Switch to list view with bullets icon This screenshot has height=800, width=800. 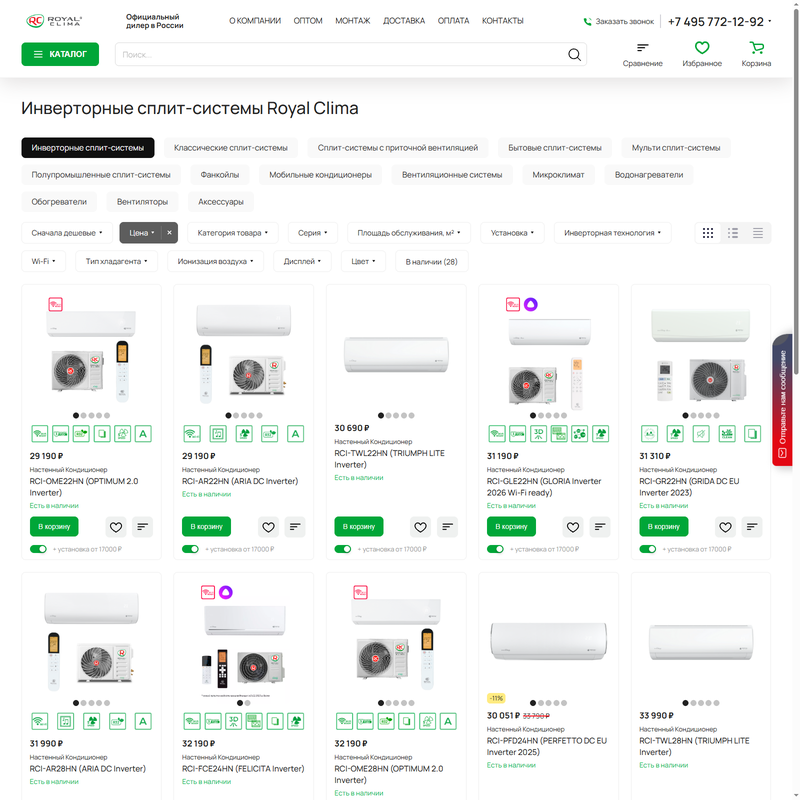pos(733,233)
